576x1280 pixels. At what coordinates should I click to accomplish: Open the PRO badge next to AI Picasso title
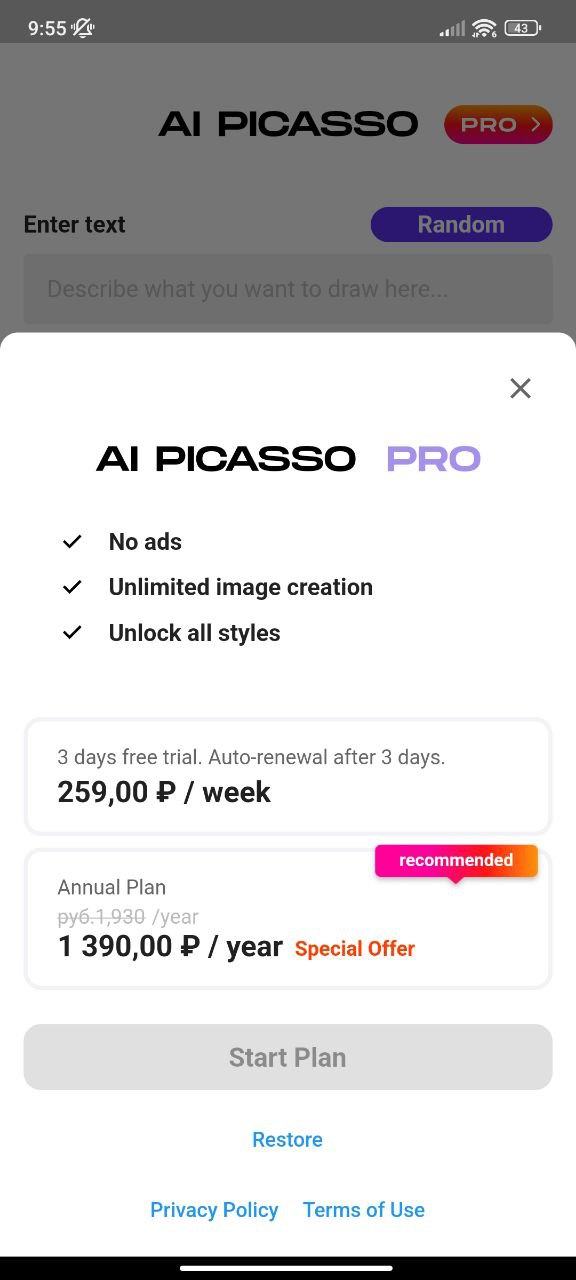(x=497, y=124)
